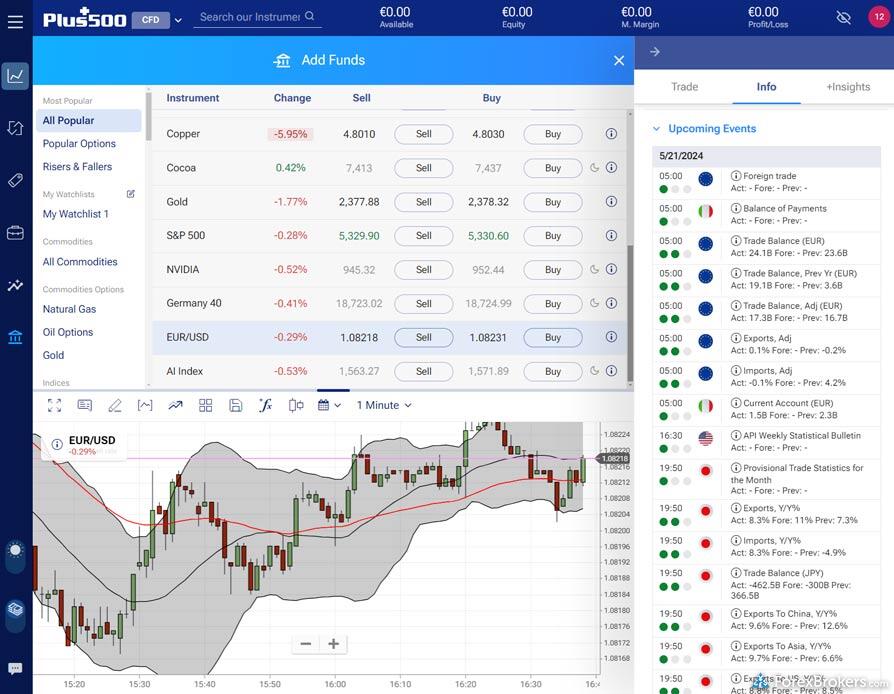
Task: Toggle the multi-chart grid layout
Action: click(205, 405)
